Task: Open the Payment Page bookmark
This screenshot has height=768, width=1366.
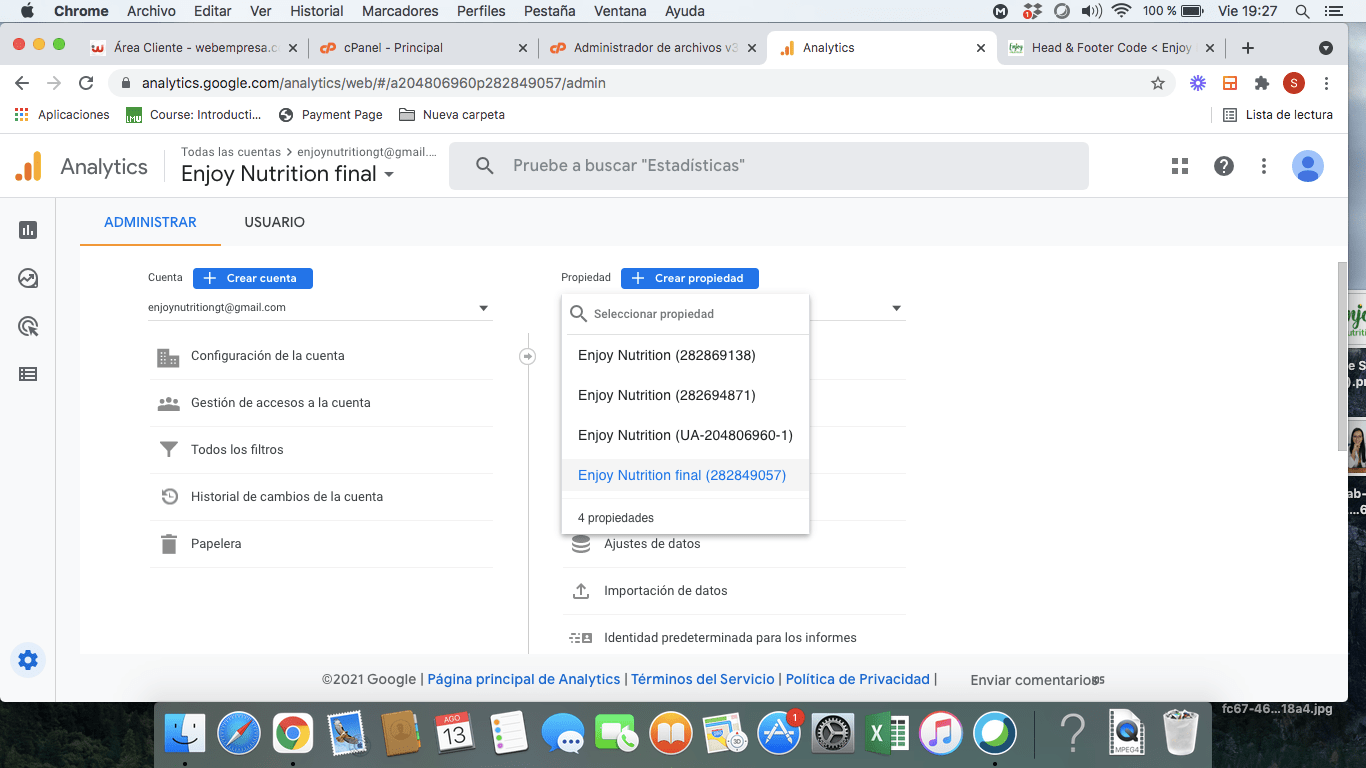Action: (x=331, y=115)
